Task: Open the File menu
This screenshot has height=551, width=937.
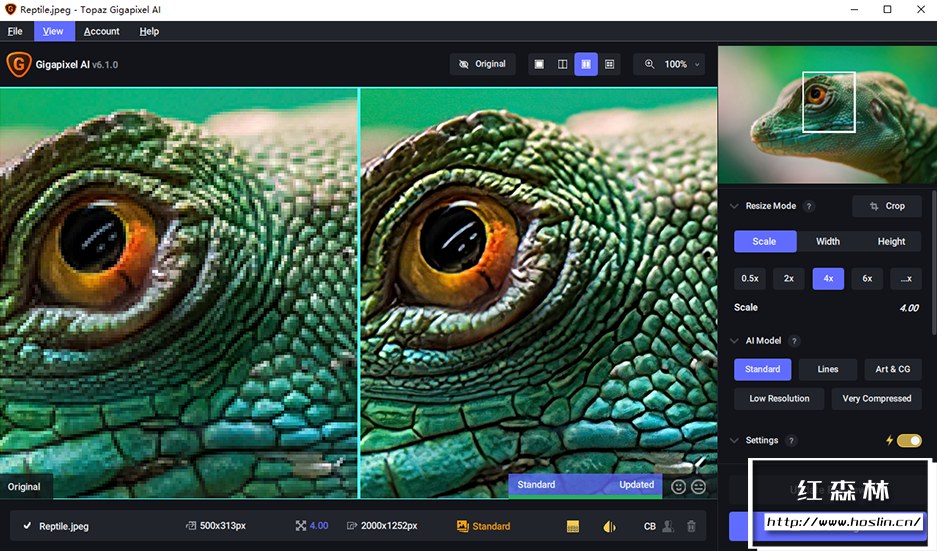Action: tap(15, 31)
